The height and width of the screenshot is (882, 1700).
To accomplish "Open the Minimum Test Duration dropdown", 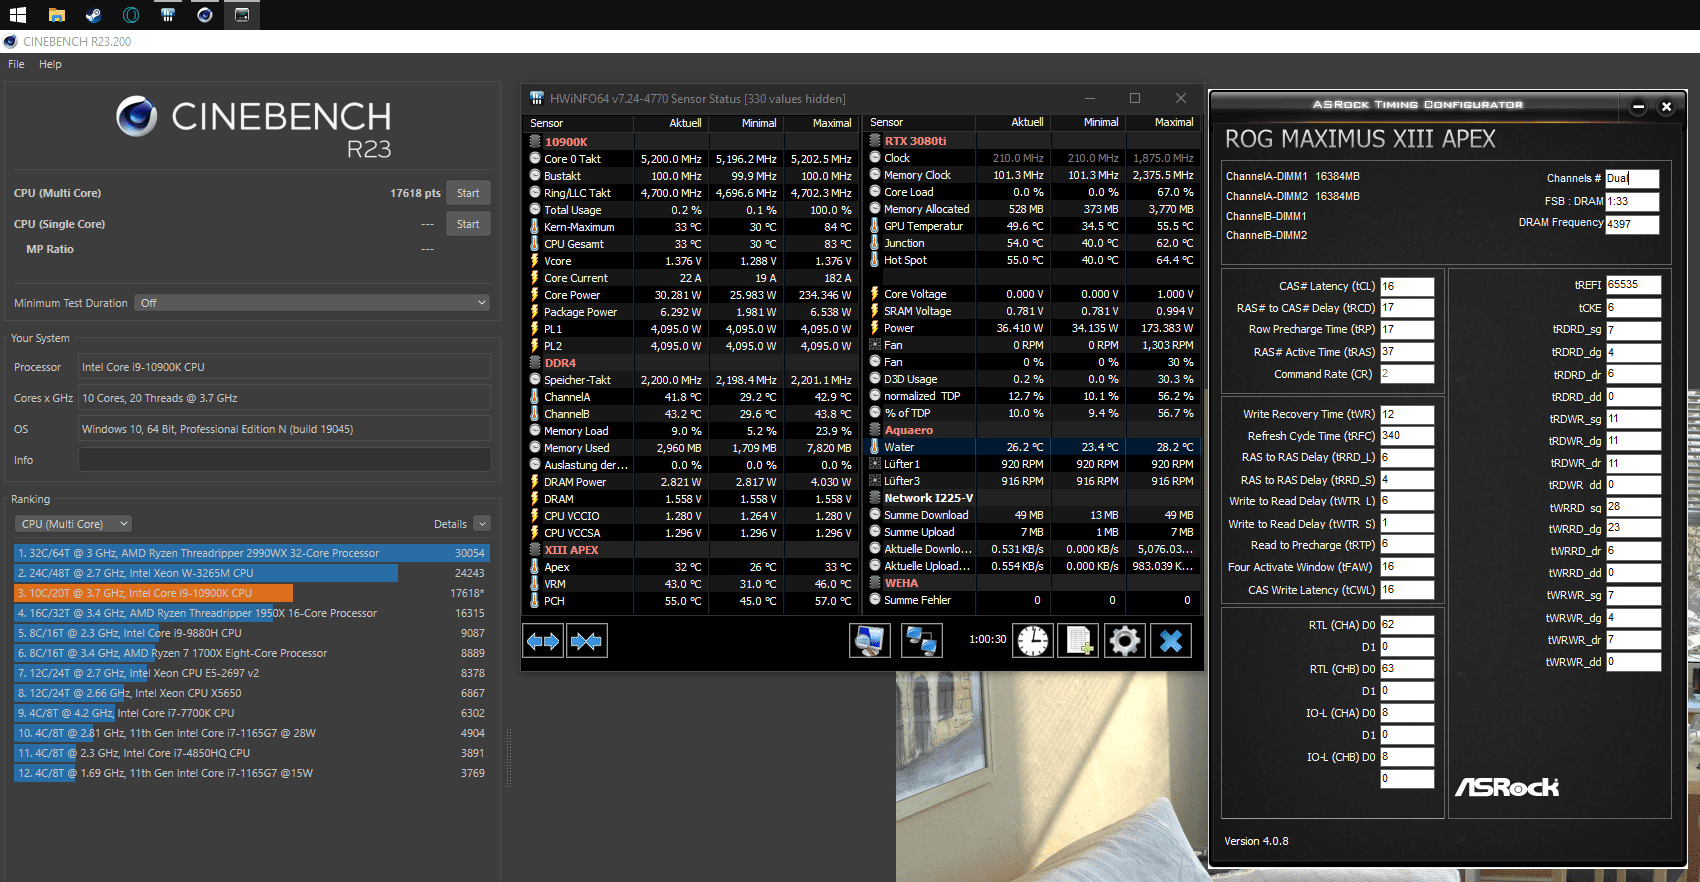I will (312, 303).
